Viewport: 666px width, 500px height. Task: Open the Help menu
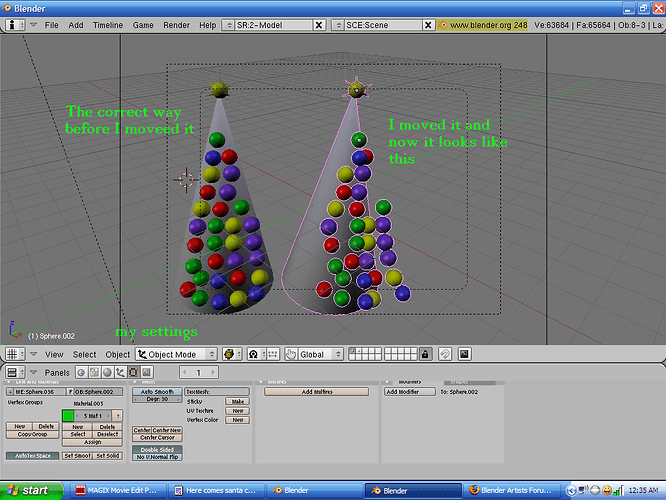coord(208,25)
